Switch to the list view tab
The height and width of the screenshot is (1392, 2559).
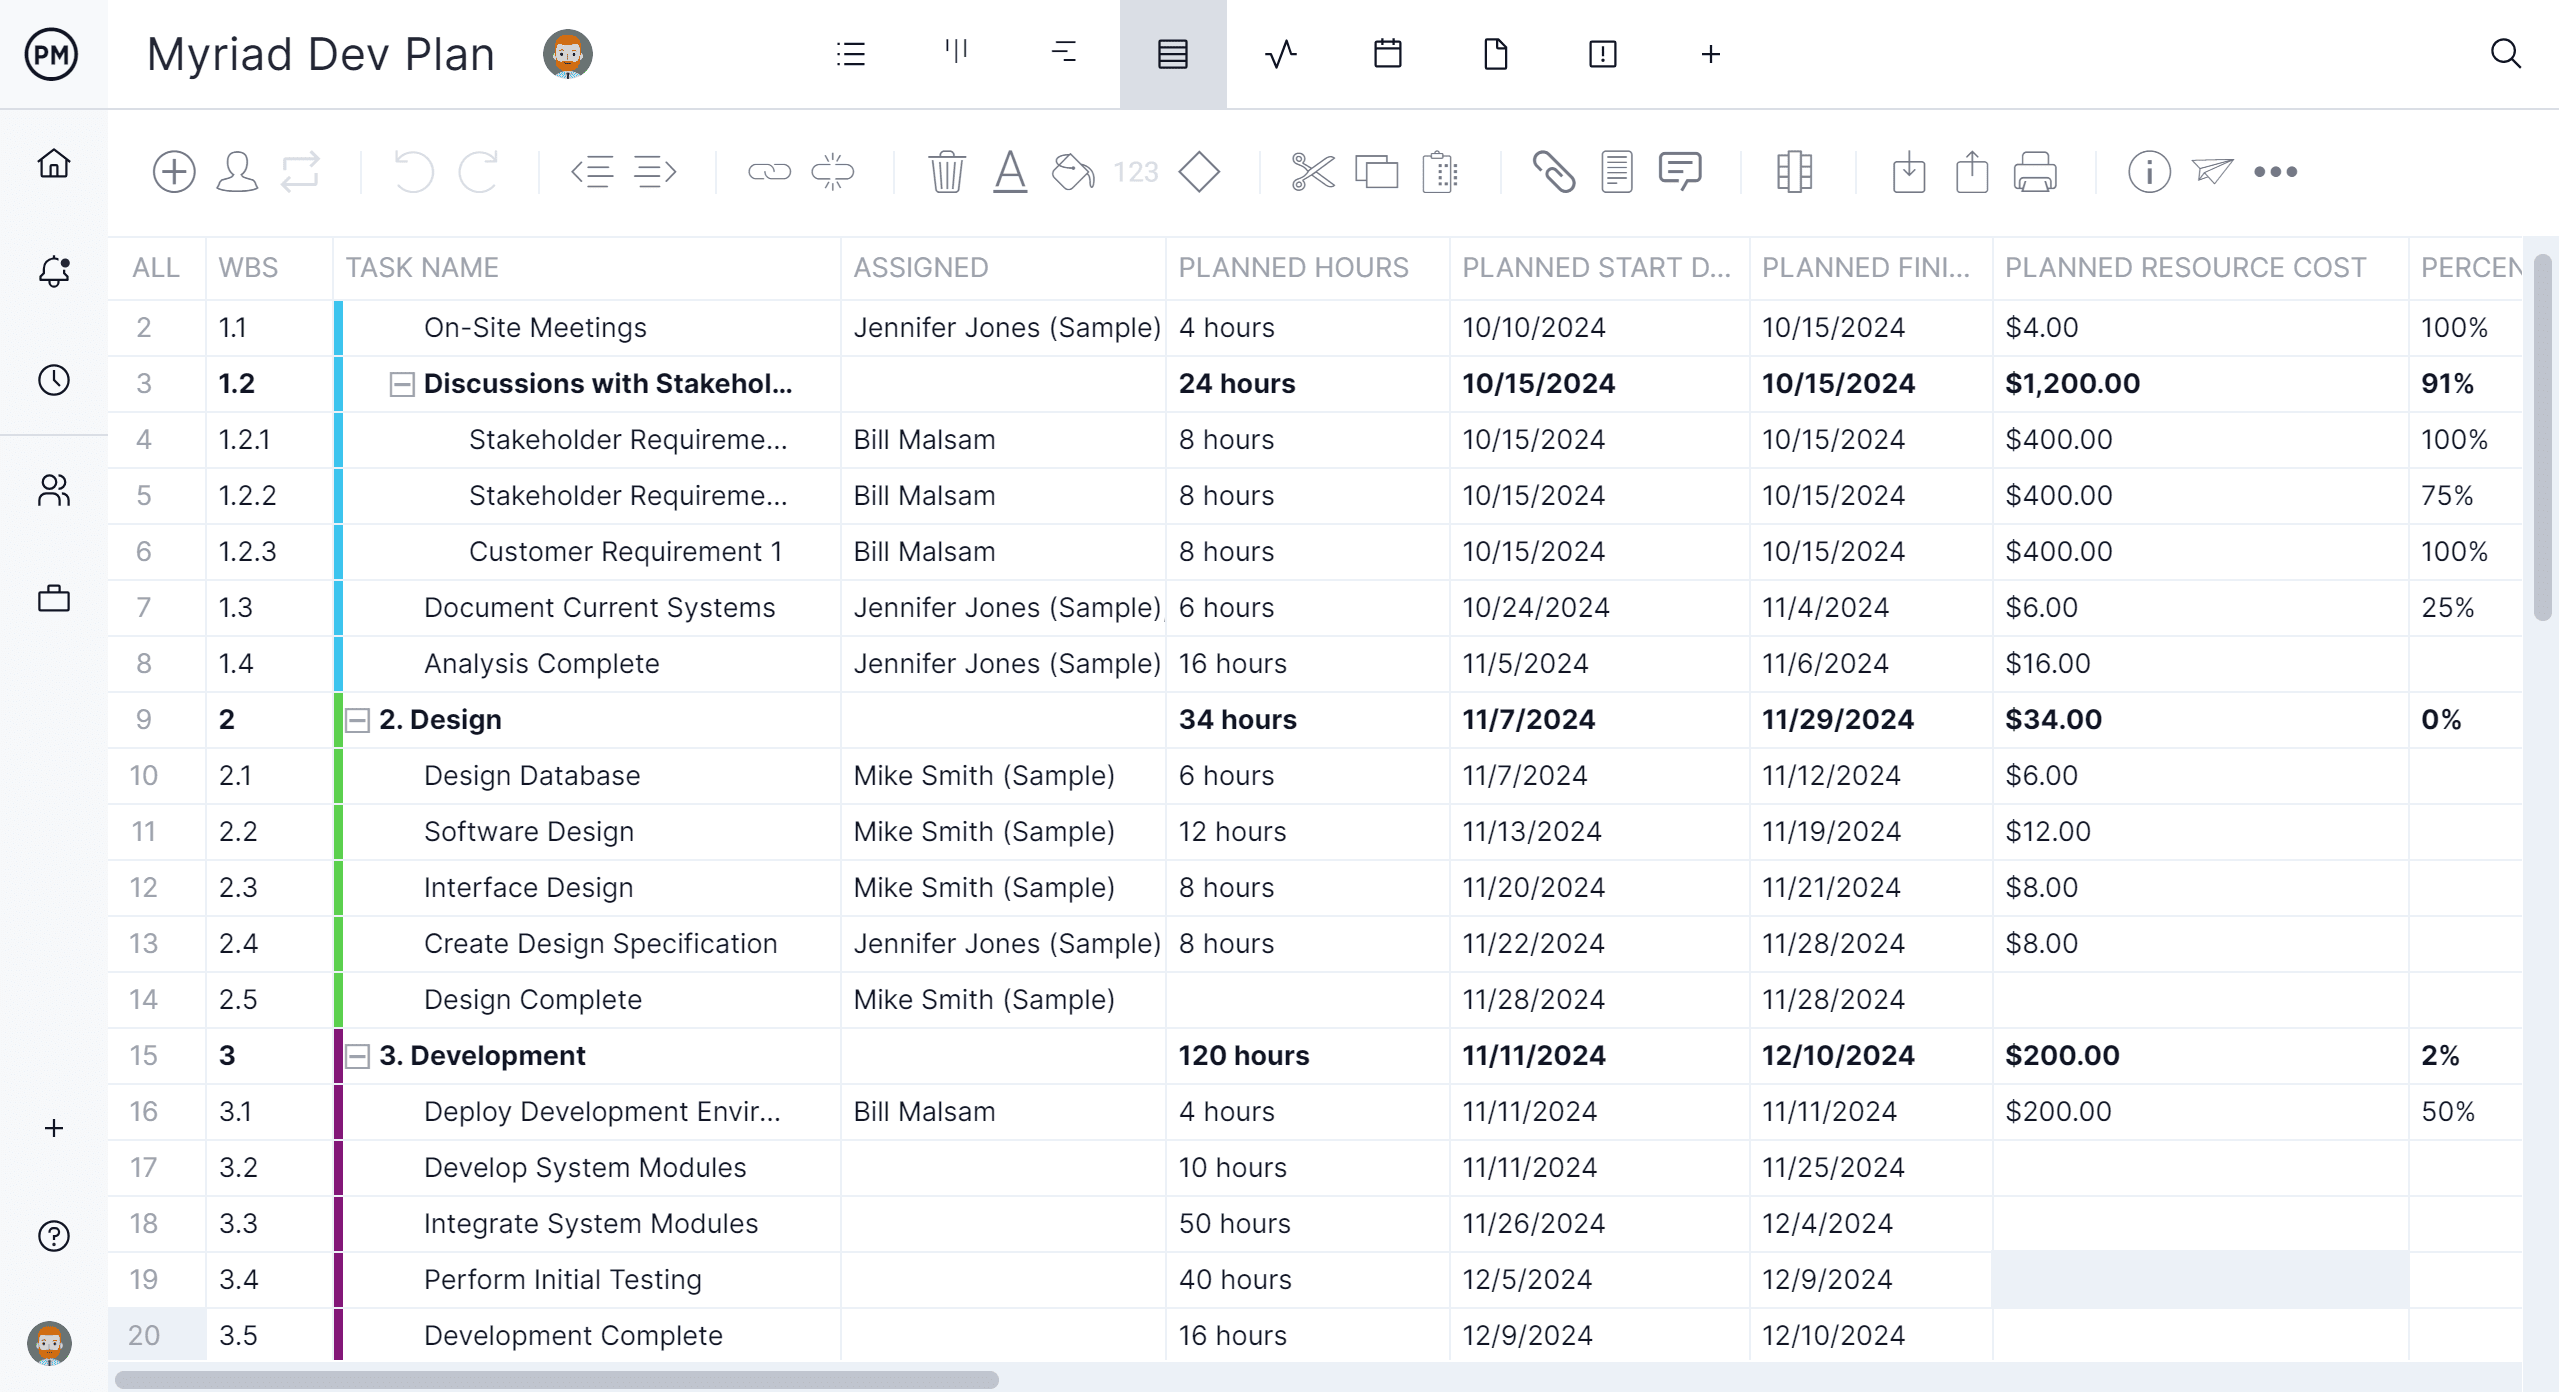pyautogui.click(x=851, y=54)
